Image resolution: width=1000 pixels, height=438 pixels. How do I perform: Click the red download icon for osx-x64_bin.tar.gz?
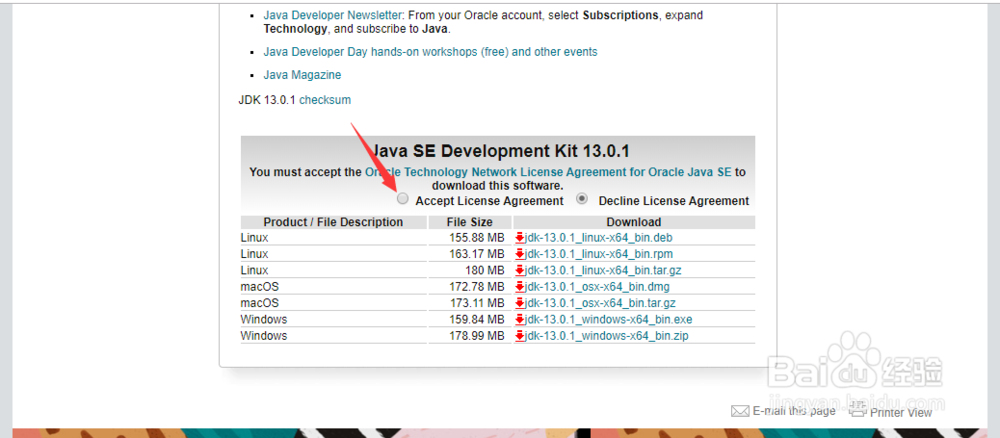pos(520,303)
